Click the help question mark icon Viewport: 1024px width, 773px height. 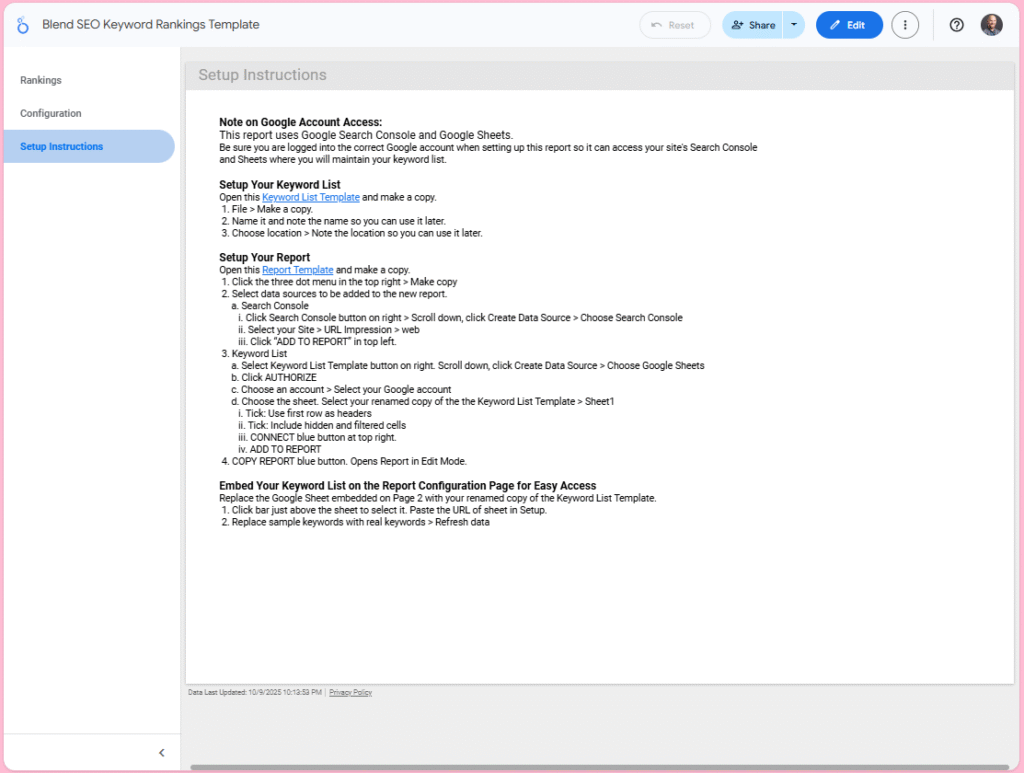point(956,24)
